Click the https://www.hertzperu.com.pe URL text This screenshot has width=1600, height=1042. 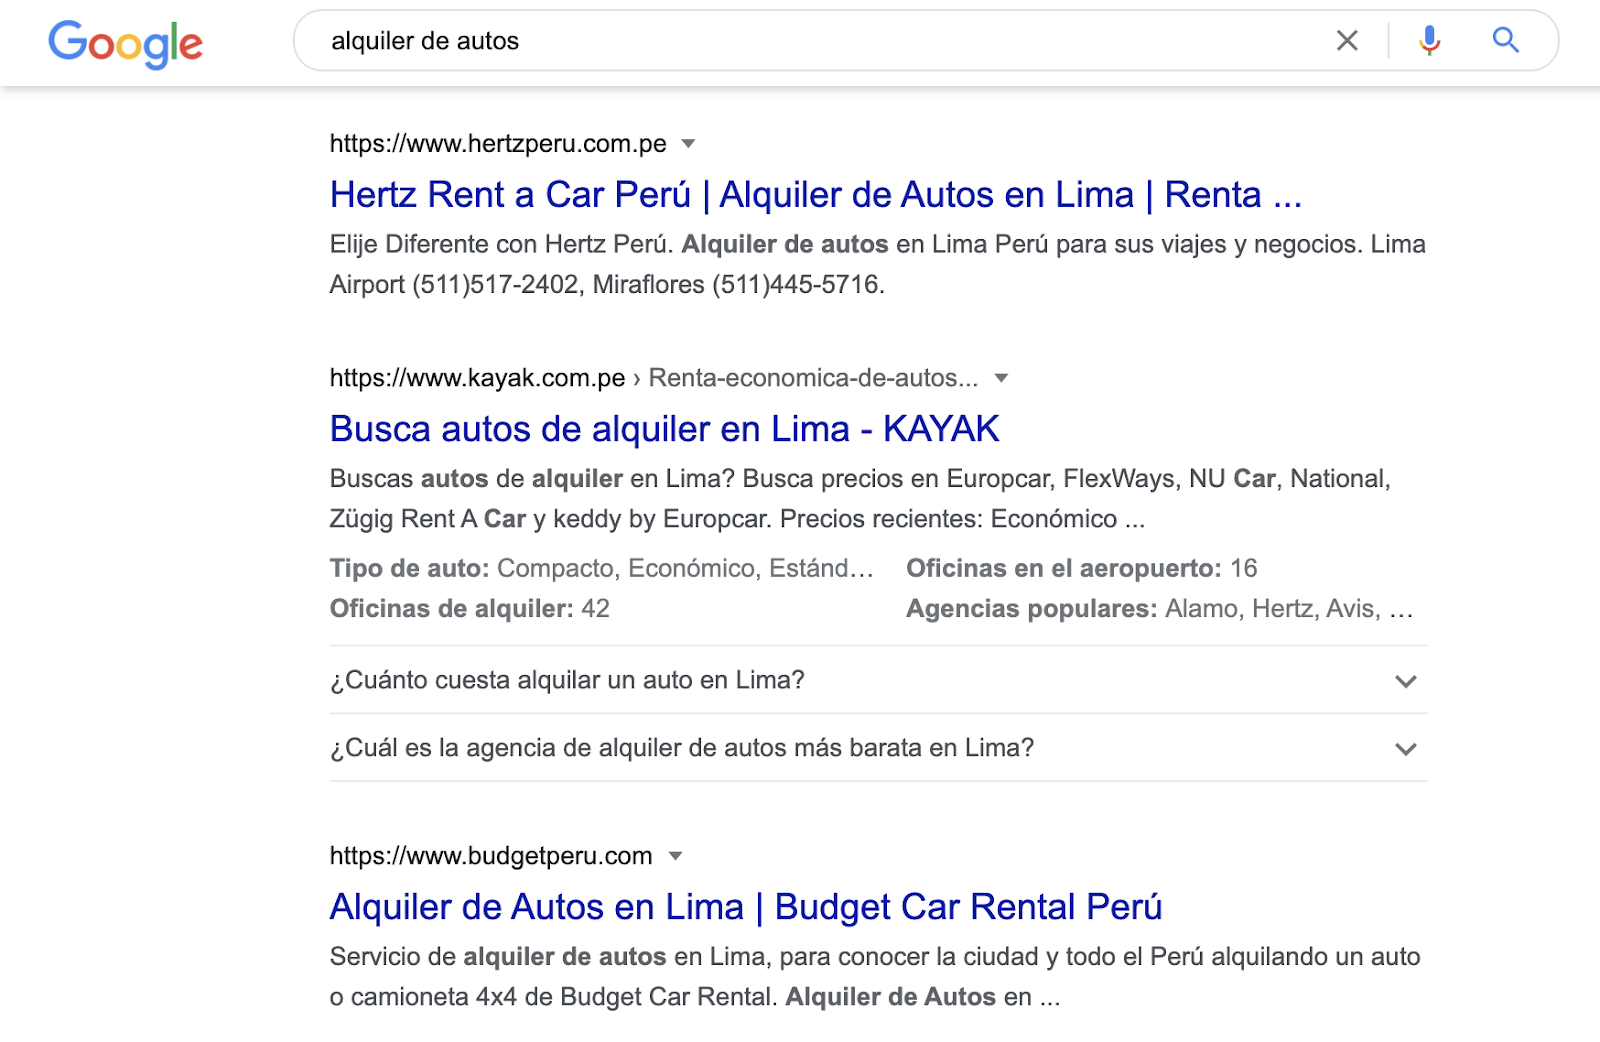(498, 144)
